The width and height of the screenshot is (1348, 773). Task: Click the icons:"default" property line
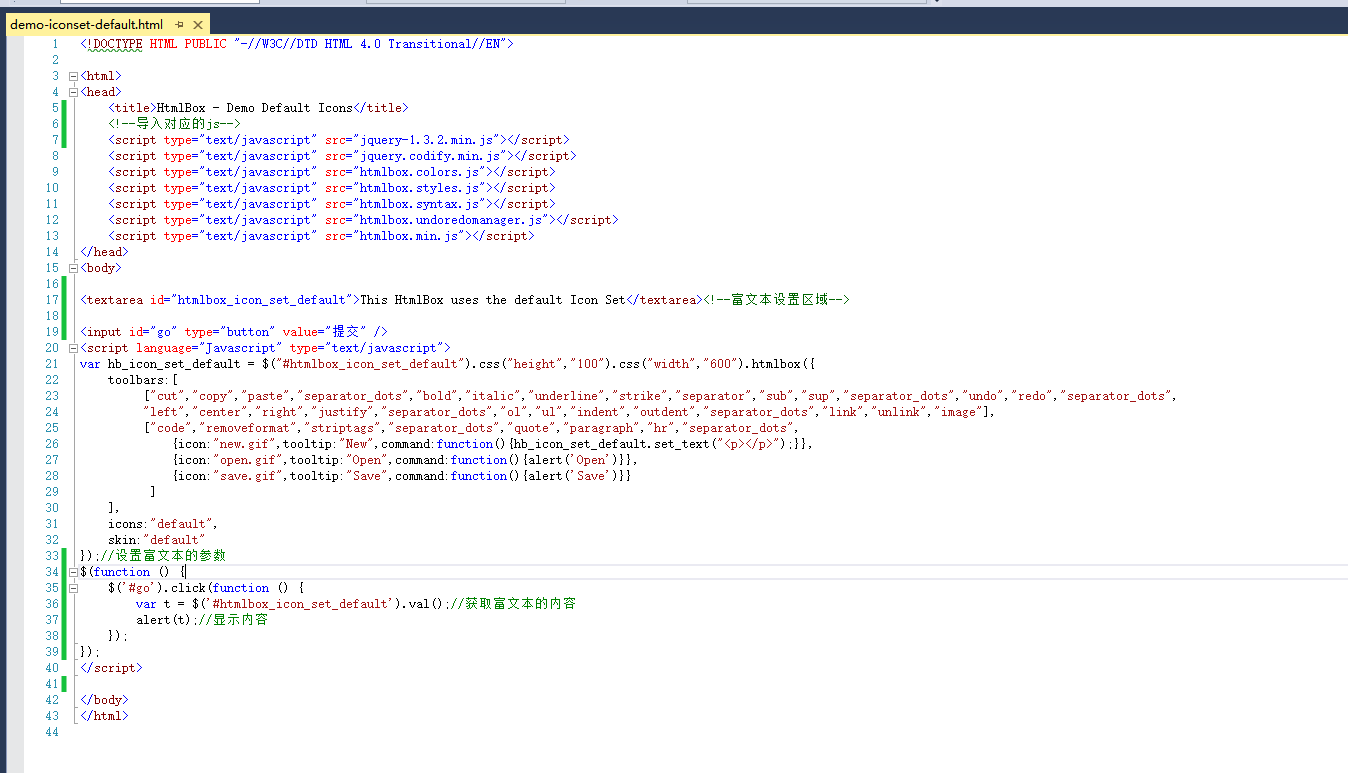click(163, 524)
